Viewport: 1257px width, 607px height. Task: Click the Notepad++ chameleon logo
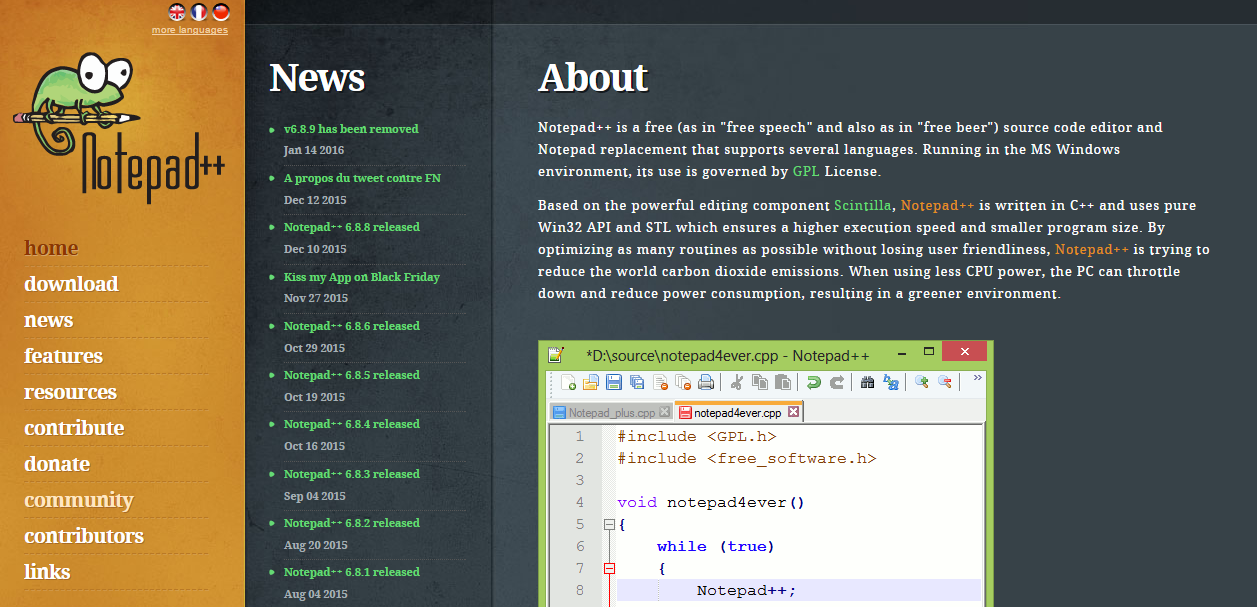point(118,126)
